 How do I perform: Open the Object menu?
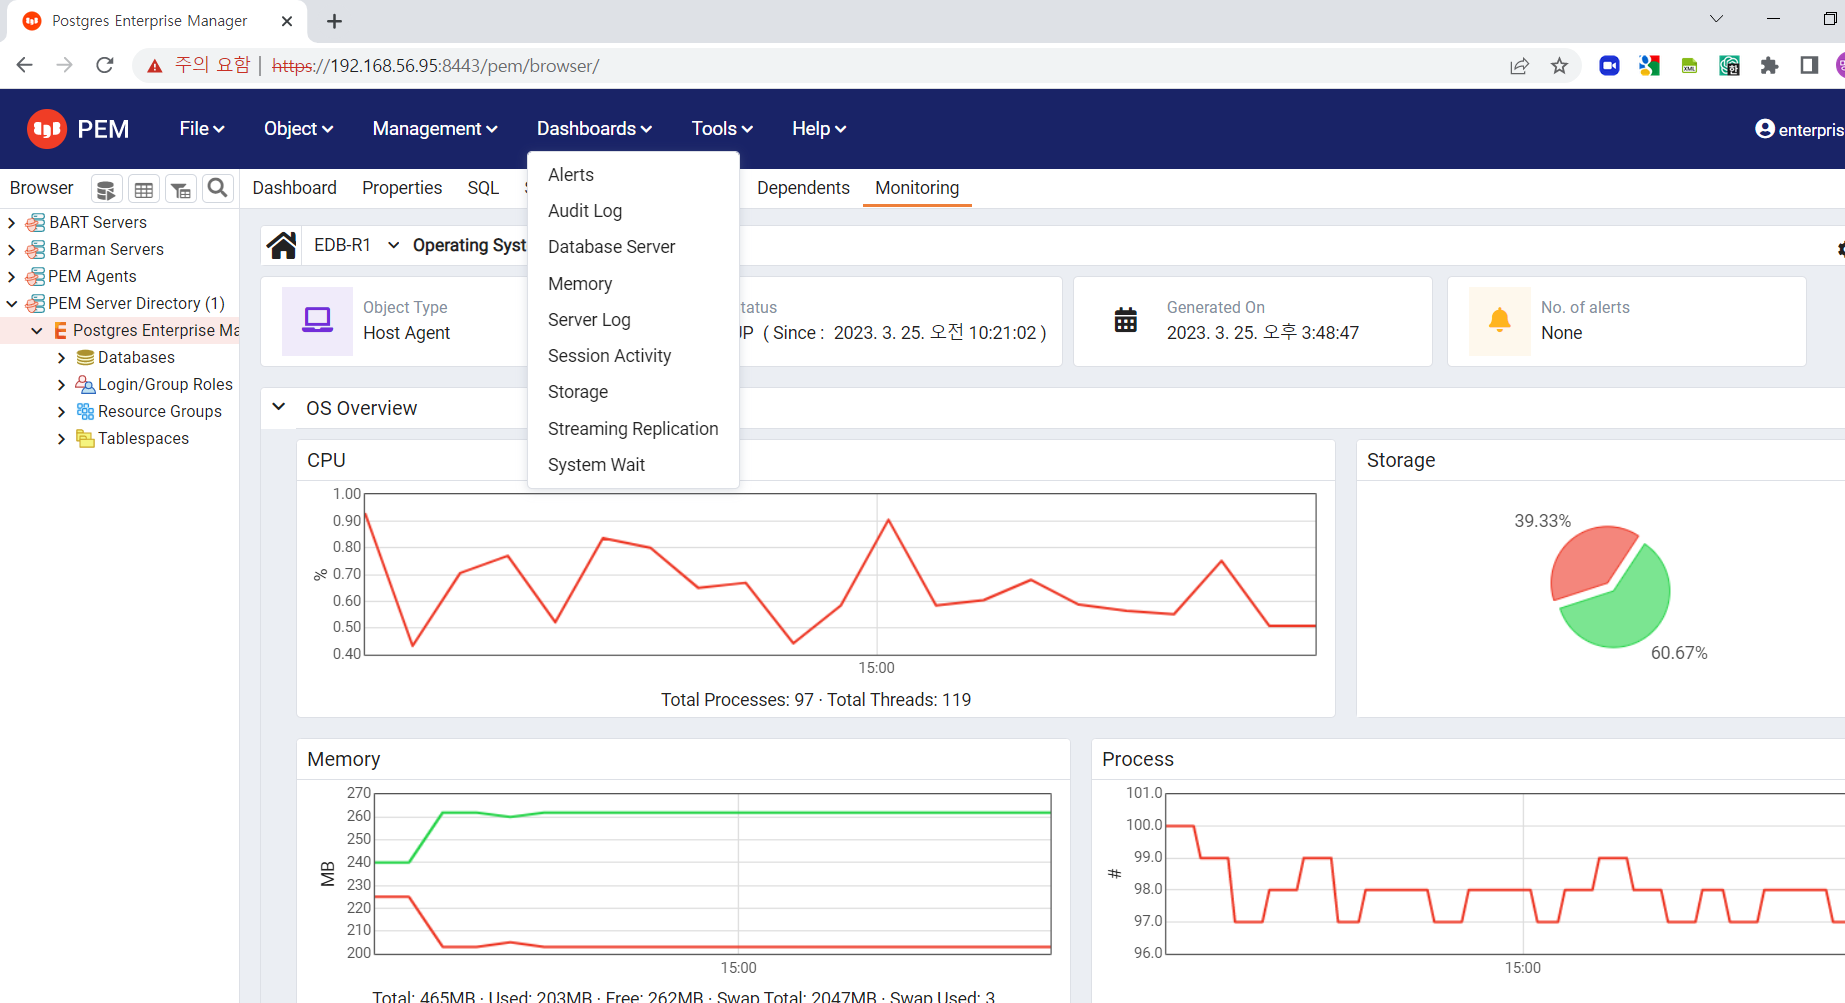[298, 129]
